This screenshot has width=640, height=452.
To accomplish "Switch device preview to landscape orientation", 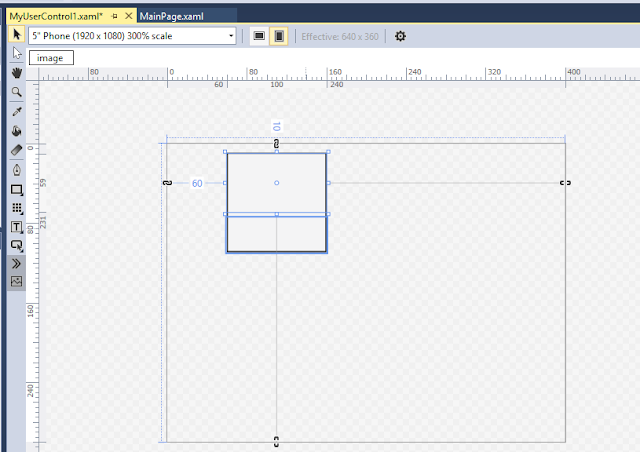I will 259,36.
